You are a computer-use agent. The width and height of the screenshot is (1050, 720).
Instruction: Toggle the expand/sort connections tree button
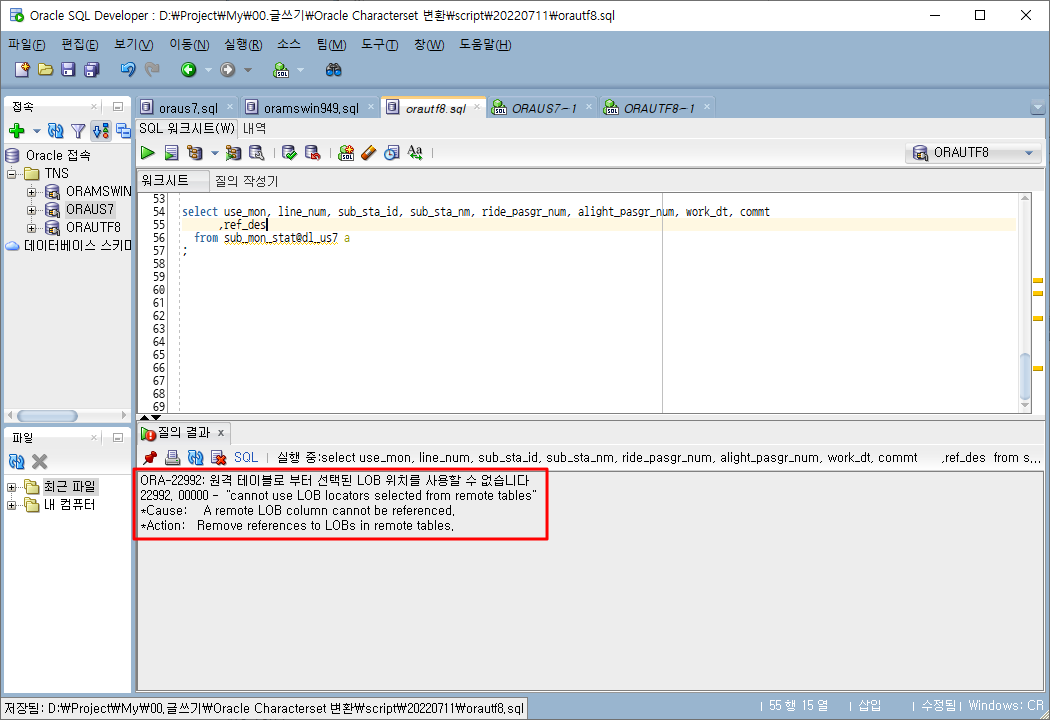(101, 131)
